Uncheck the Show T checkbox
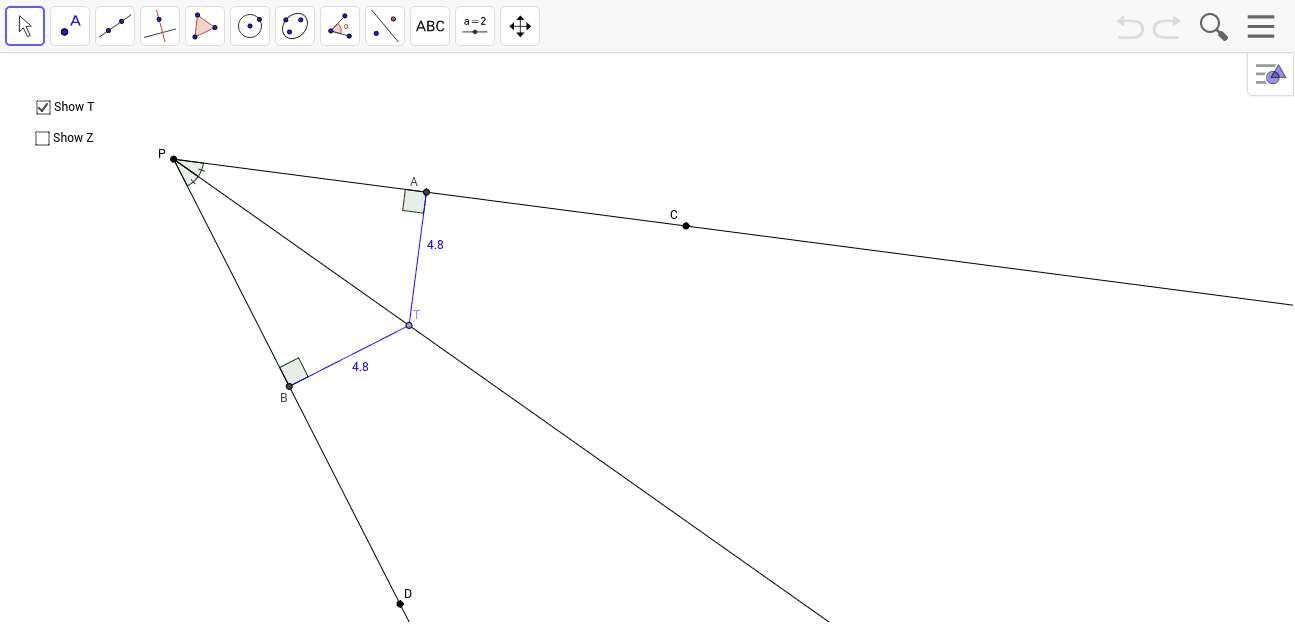 (x=43, y=107)
